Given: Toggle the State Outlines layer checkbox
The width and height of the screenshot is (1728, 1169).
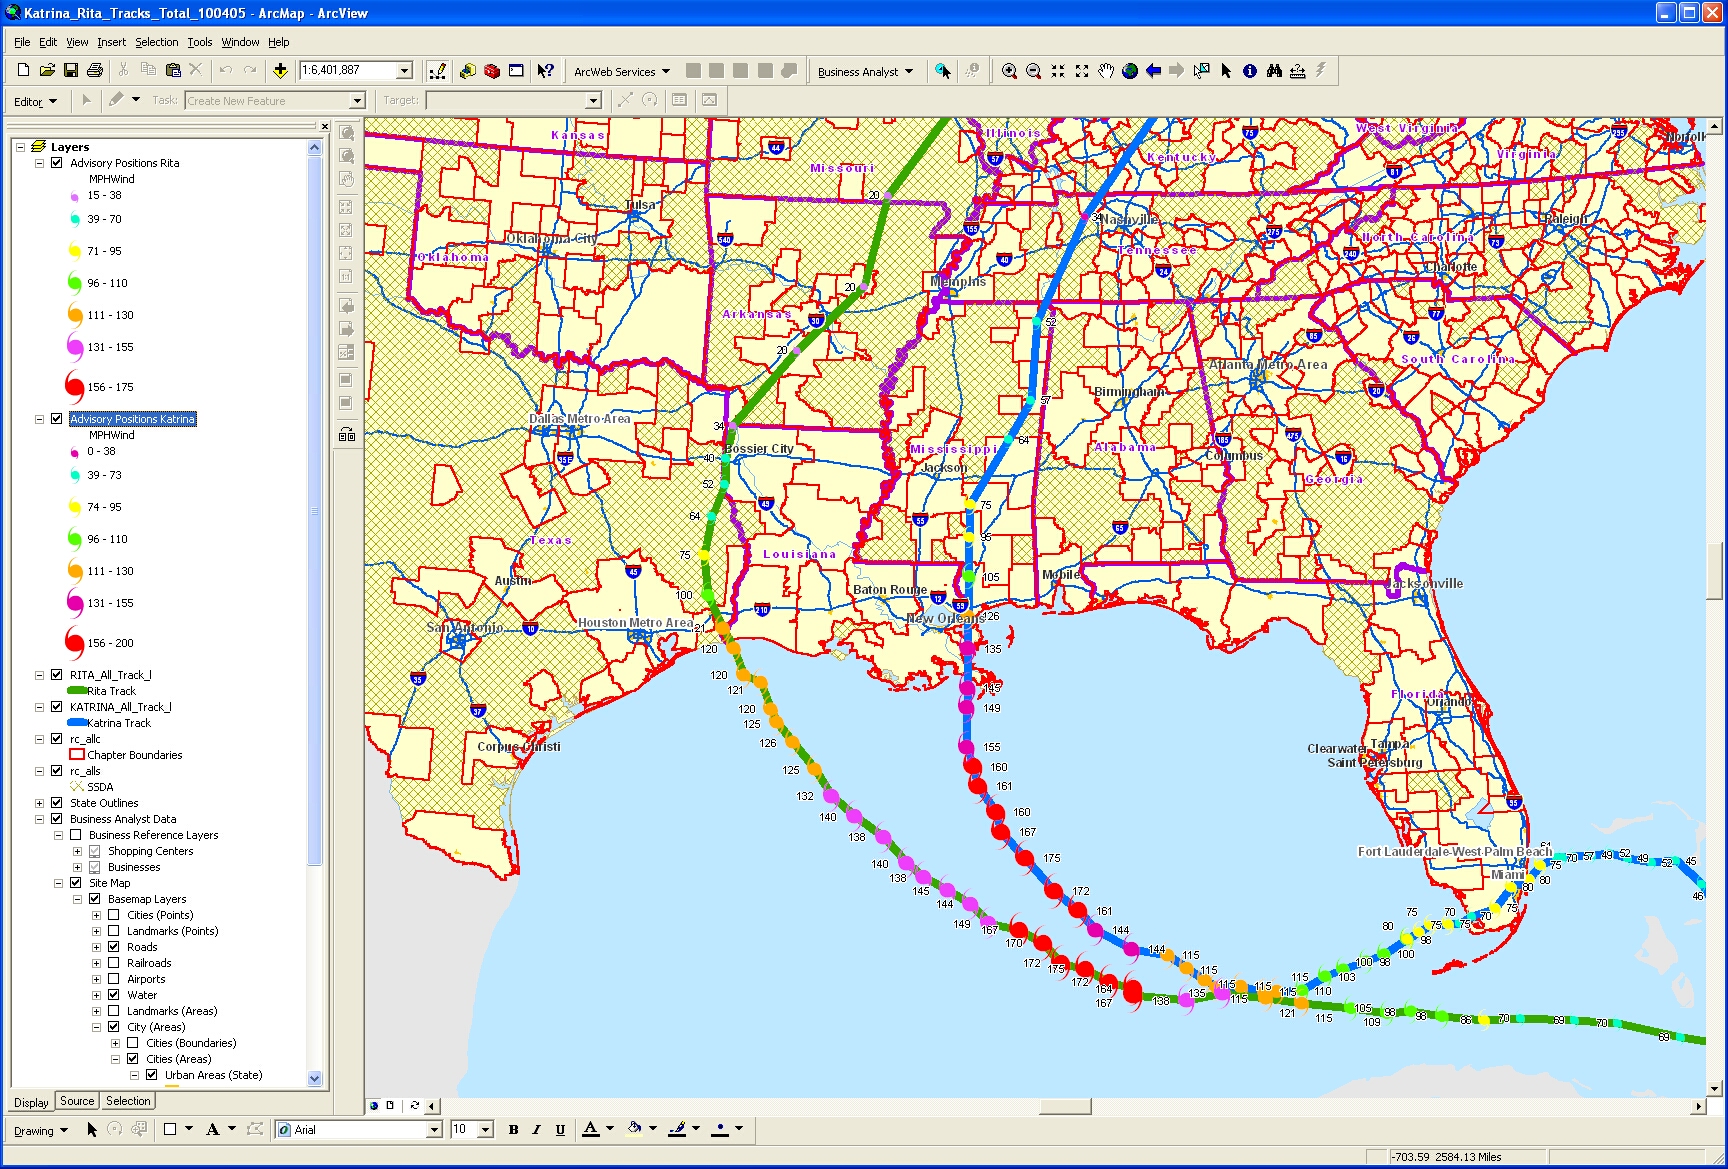Looking at the screenshot, I should pos(57,803).
